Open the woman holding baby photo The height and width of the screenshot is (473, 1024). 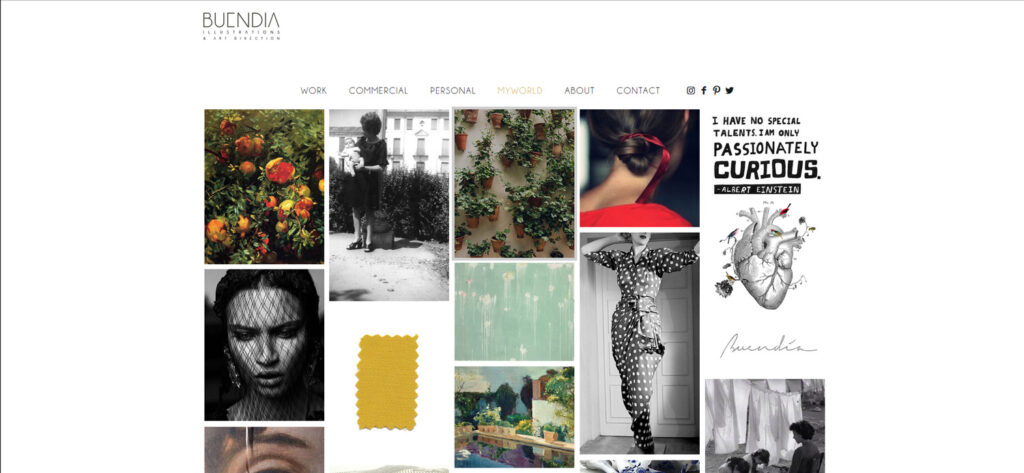click(389, 204)
